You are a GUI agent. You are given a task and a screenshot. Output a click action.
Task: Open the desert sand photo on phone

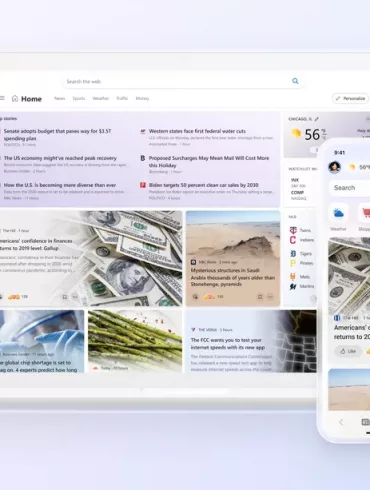349,389
